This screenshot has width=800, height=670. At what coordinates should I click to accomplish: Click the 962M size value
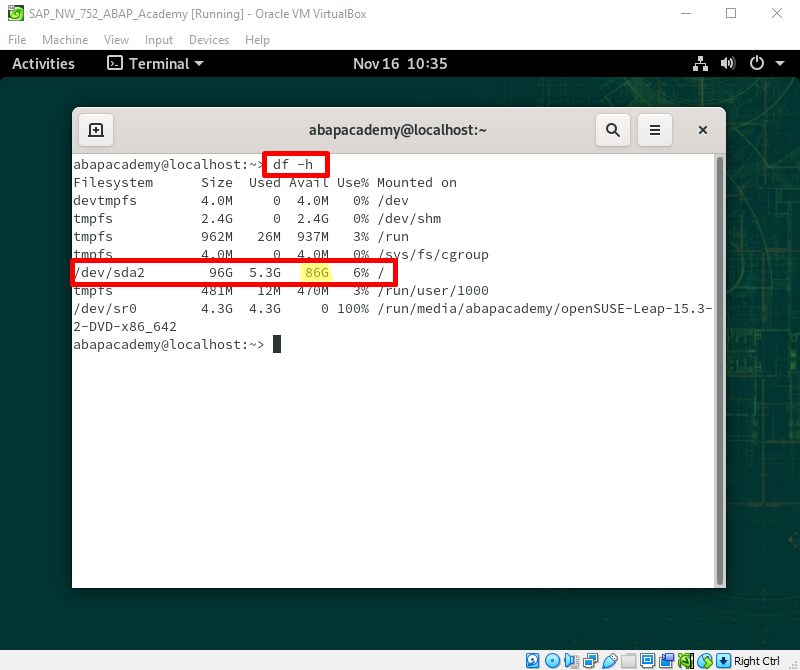pyautogui.click(x=217, y=237)
